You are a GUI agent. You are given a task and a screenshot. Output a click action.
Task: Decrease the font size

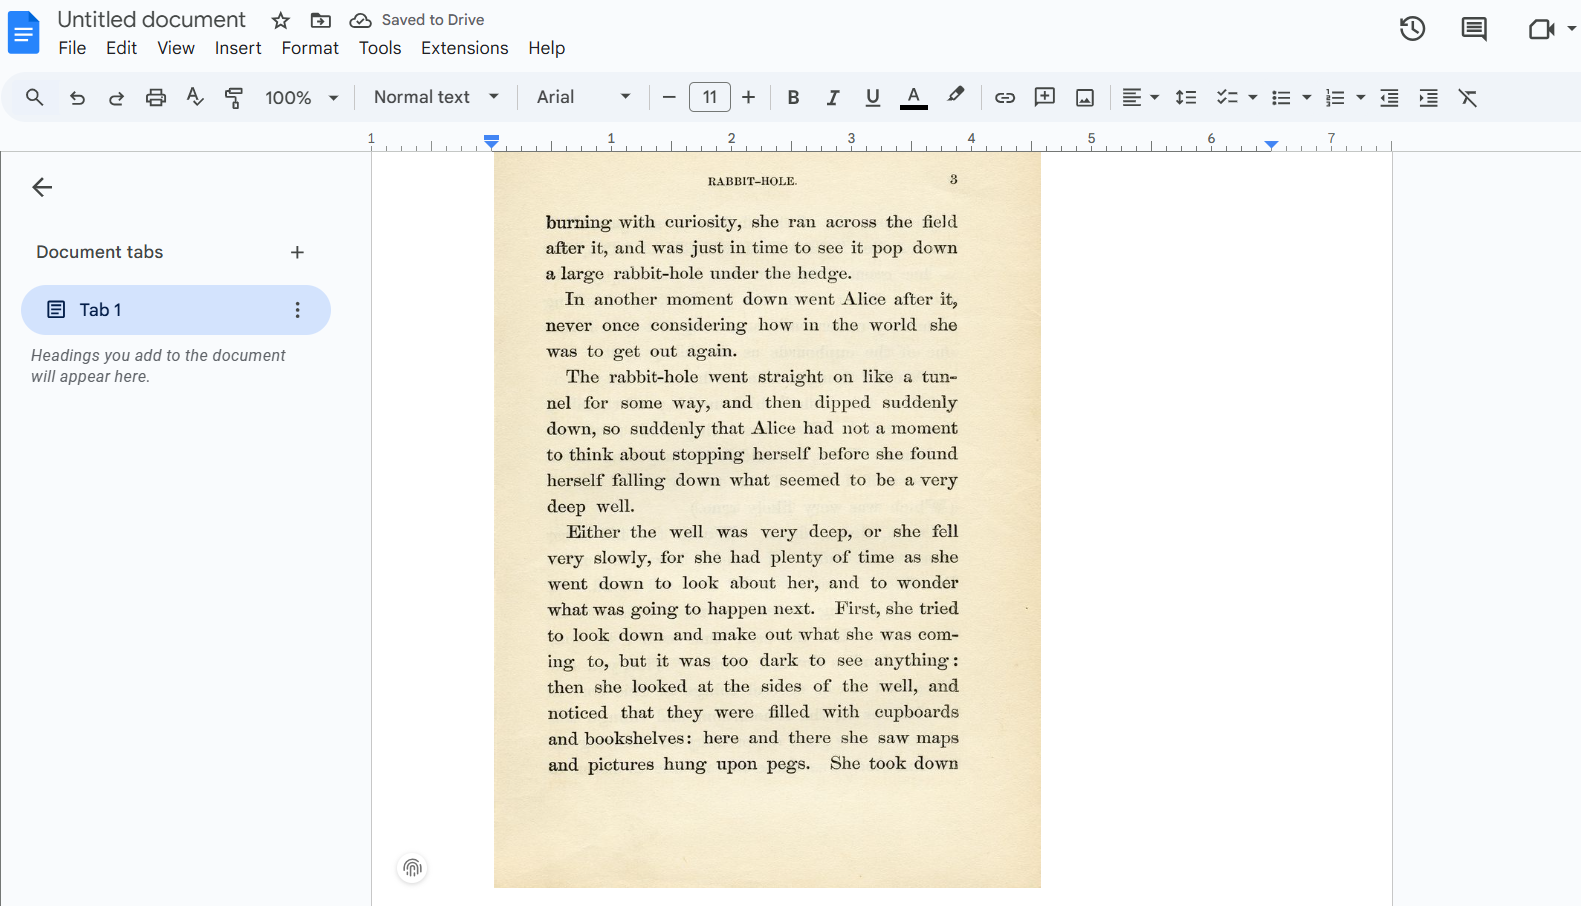coord(669,97)
